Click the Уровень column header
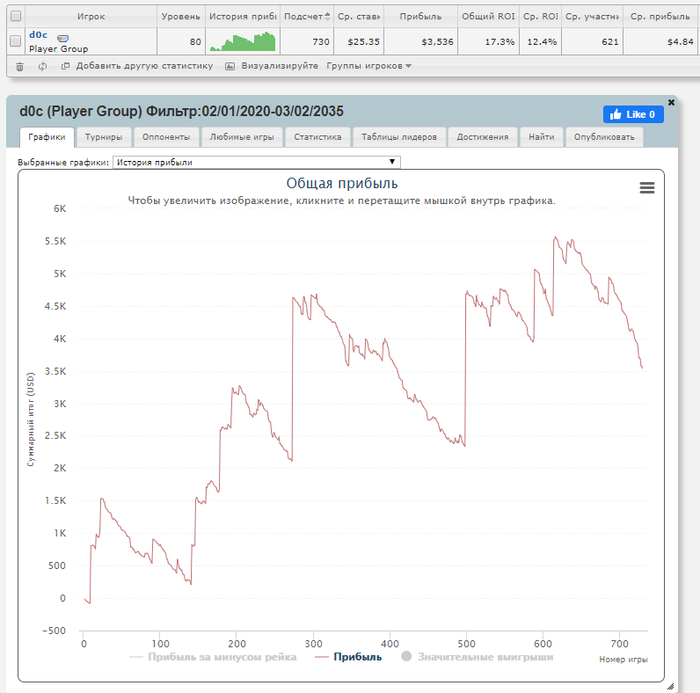700x693 pixels. [181, 17]
